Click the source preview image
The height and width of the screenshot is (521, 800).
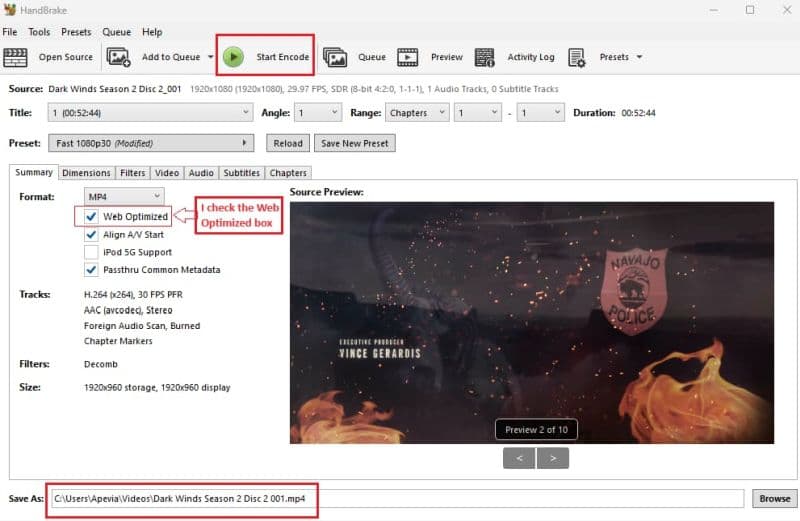click(532, 322)
